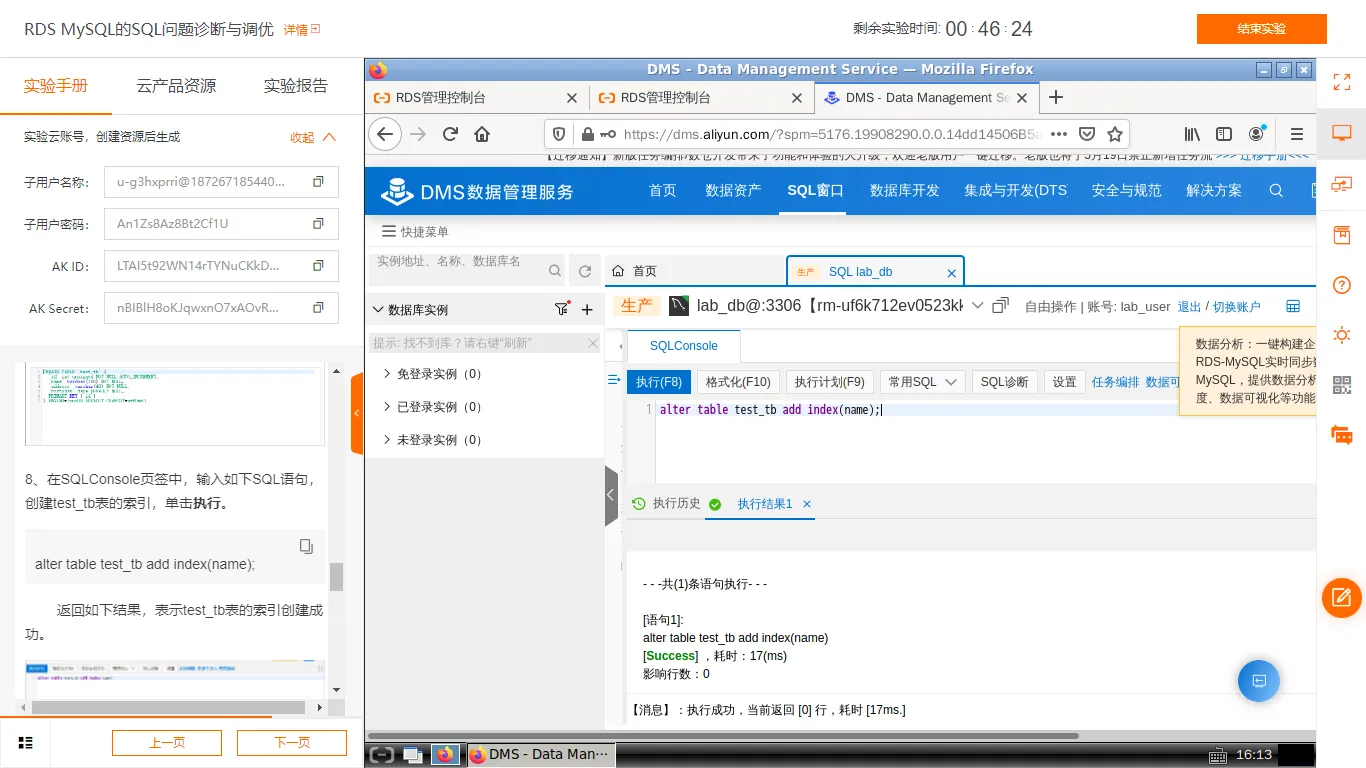This screenshot has height=768, width=1366.
Task: Open new Firefox tab
Action: click(x=1055, y=97)
